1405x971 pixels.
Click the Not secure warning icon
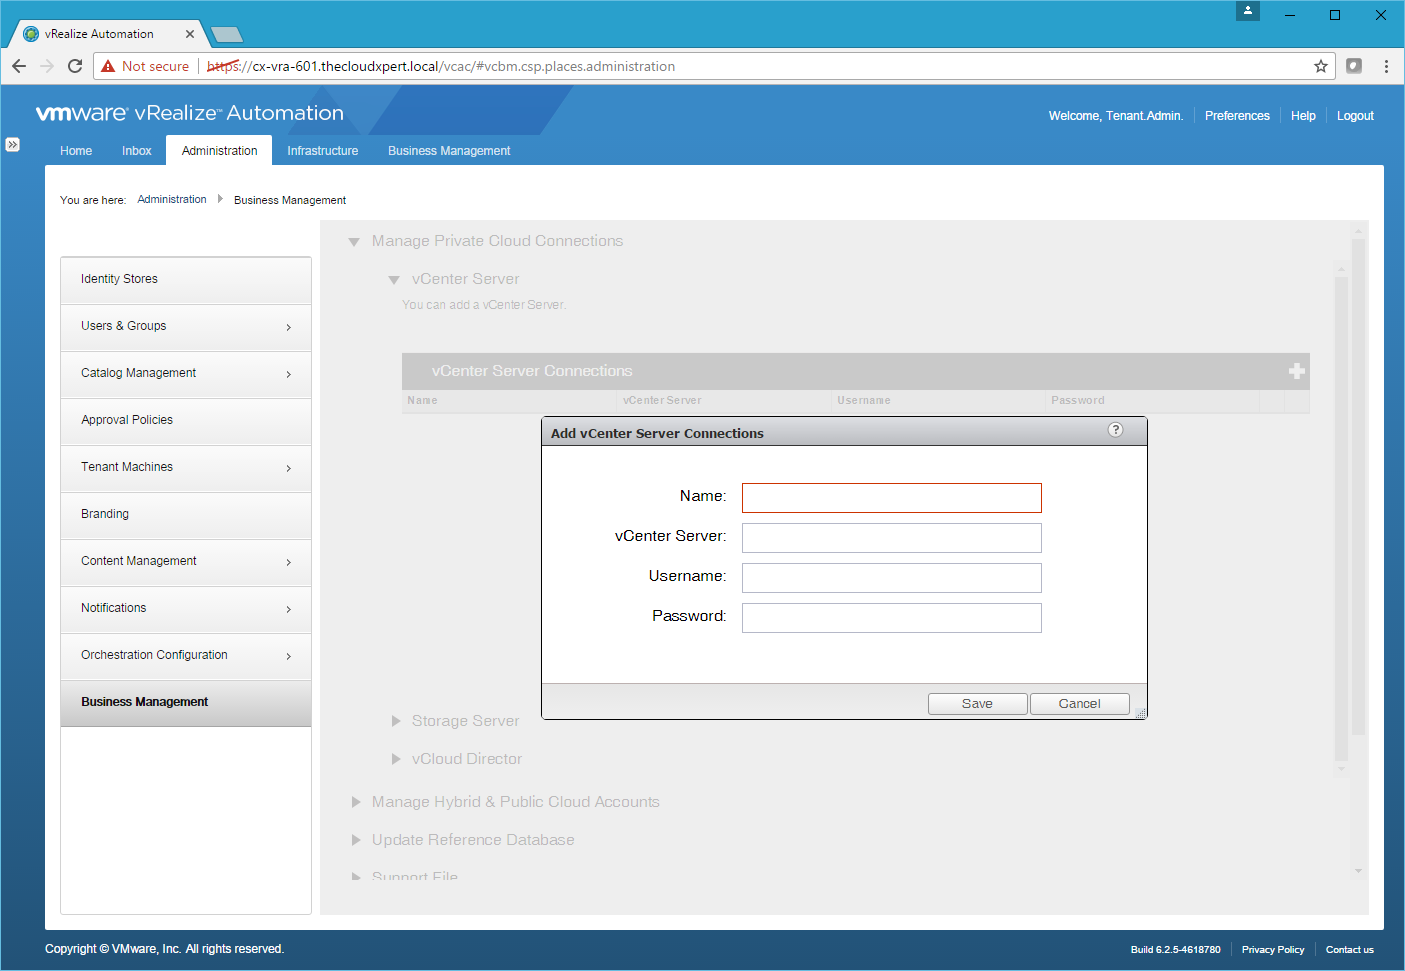[109, 66]
